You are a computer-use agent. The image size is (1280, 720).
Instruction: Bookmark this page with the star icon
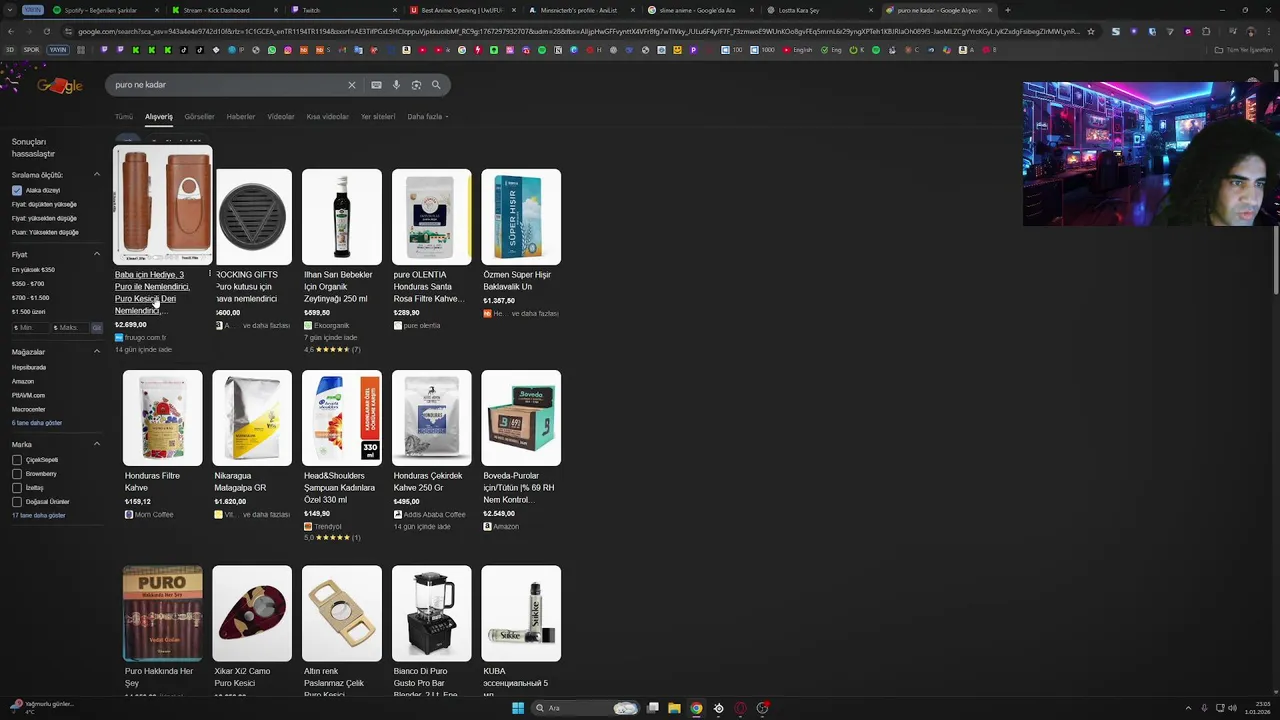pos(1091,31)
